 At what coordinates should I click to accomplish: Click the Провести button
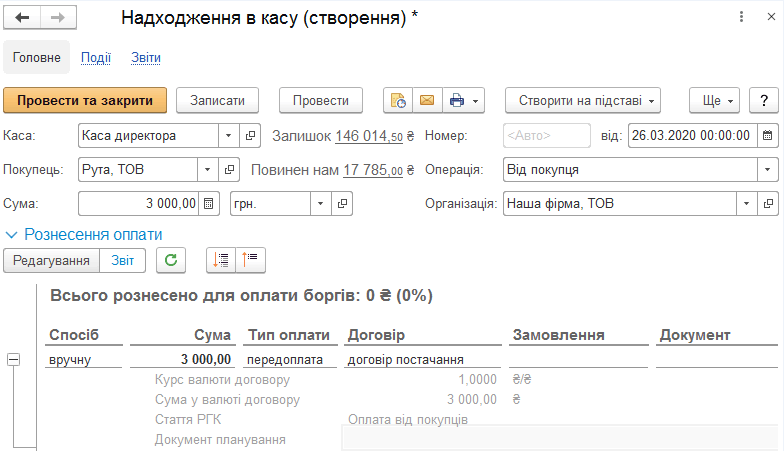[321, 100]
